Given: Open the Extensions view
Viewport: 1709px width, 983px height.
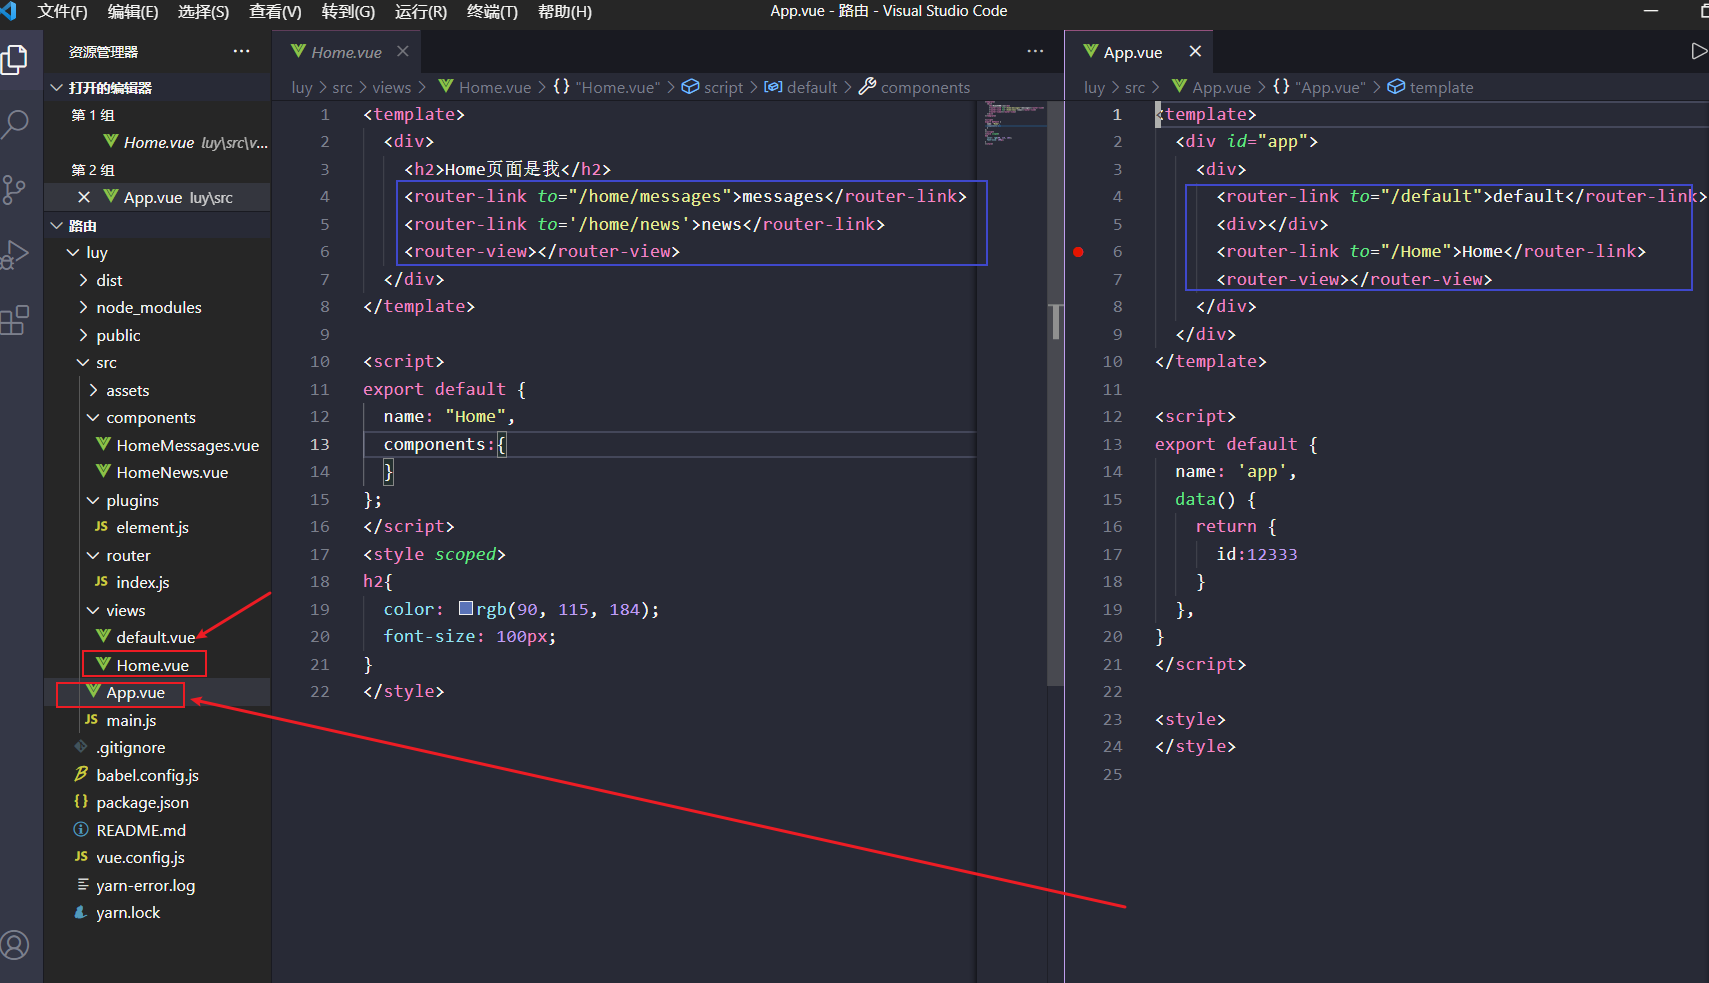Looking at the screenshot, I should (15, 320).
